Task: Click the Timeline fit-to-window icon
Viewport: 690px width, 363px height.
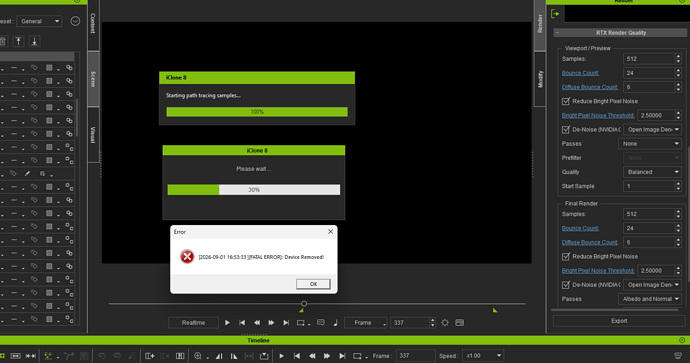Action: tap(15, 356)
